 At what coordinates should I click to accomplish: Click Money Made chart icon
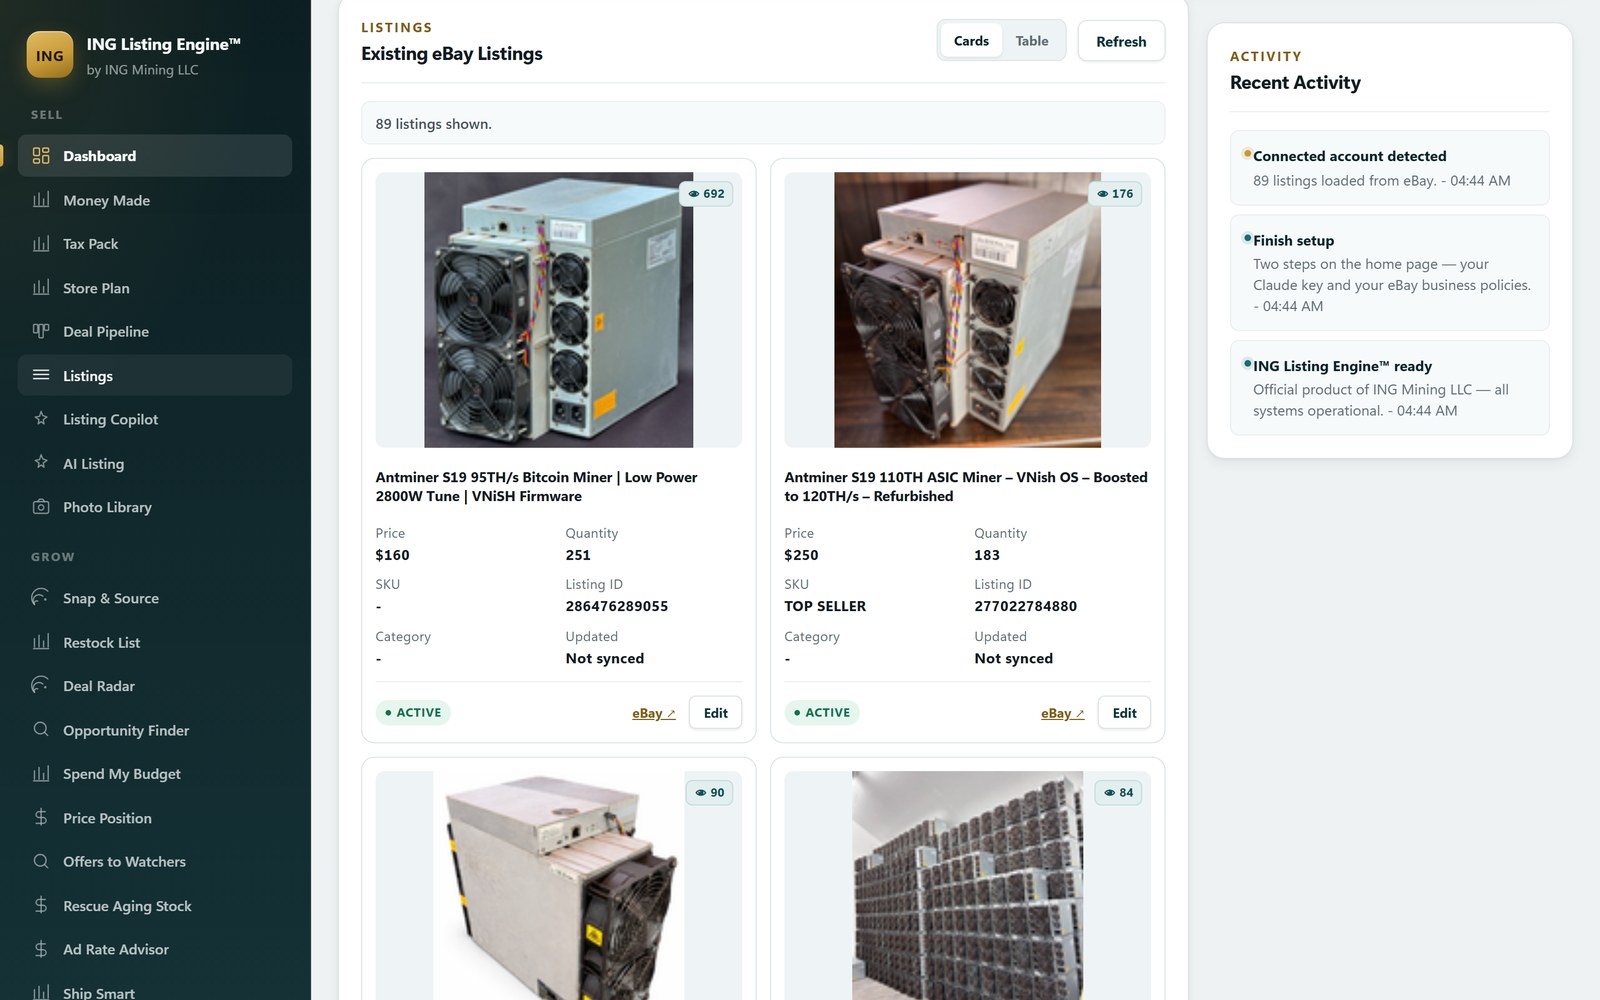coord(41,200)
